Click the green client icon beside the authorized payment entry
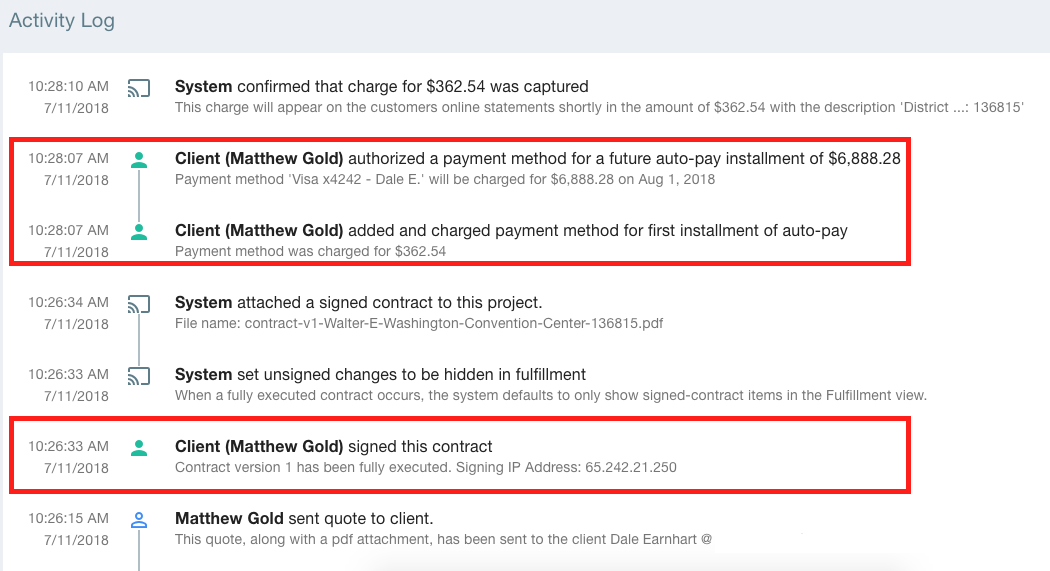 (x=139, y=160)
